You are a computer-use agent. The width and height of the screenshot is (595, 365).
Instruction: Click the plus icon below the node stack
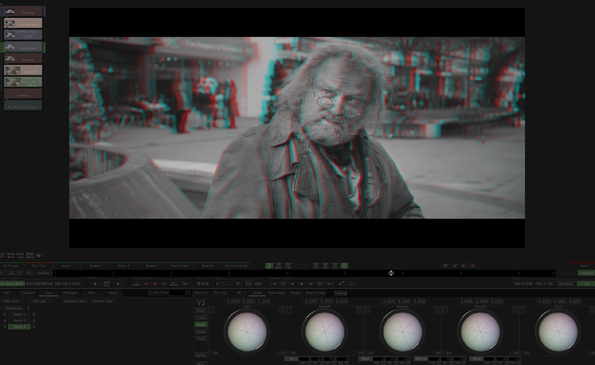pos(38,255)
